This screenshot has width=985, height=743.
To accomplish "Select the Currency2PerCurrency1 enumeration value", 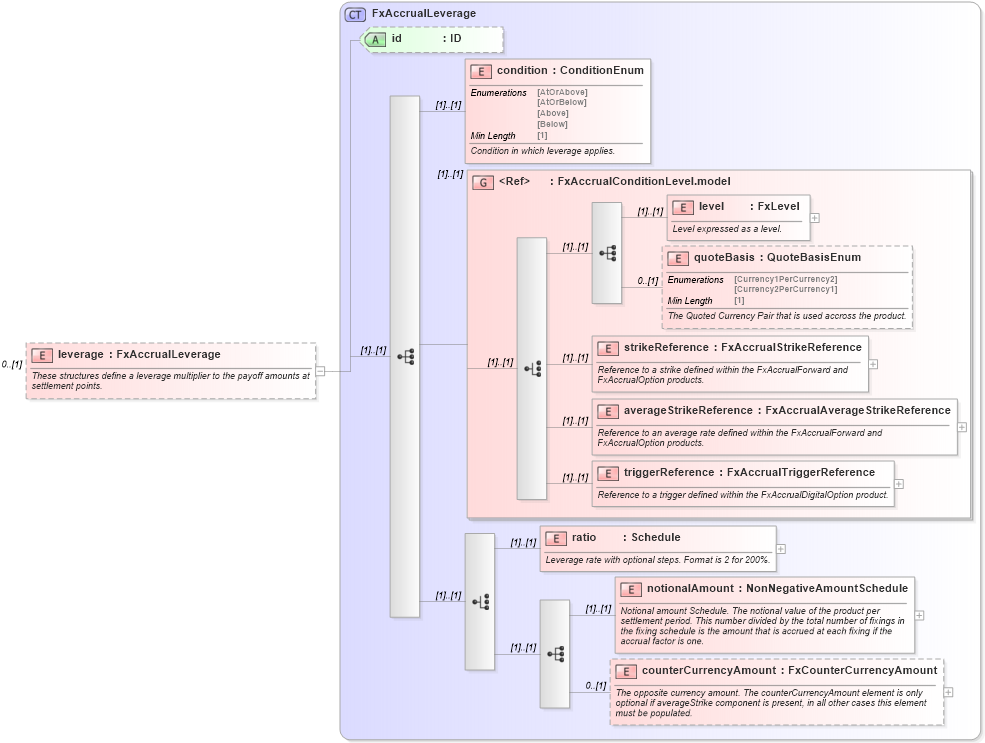I will tap(786, 290).
